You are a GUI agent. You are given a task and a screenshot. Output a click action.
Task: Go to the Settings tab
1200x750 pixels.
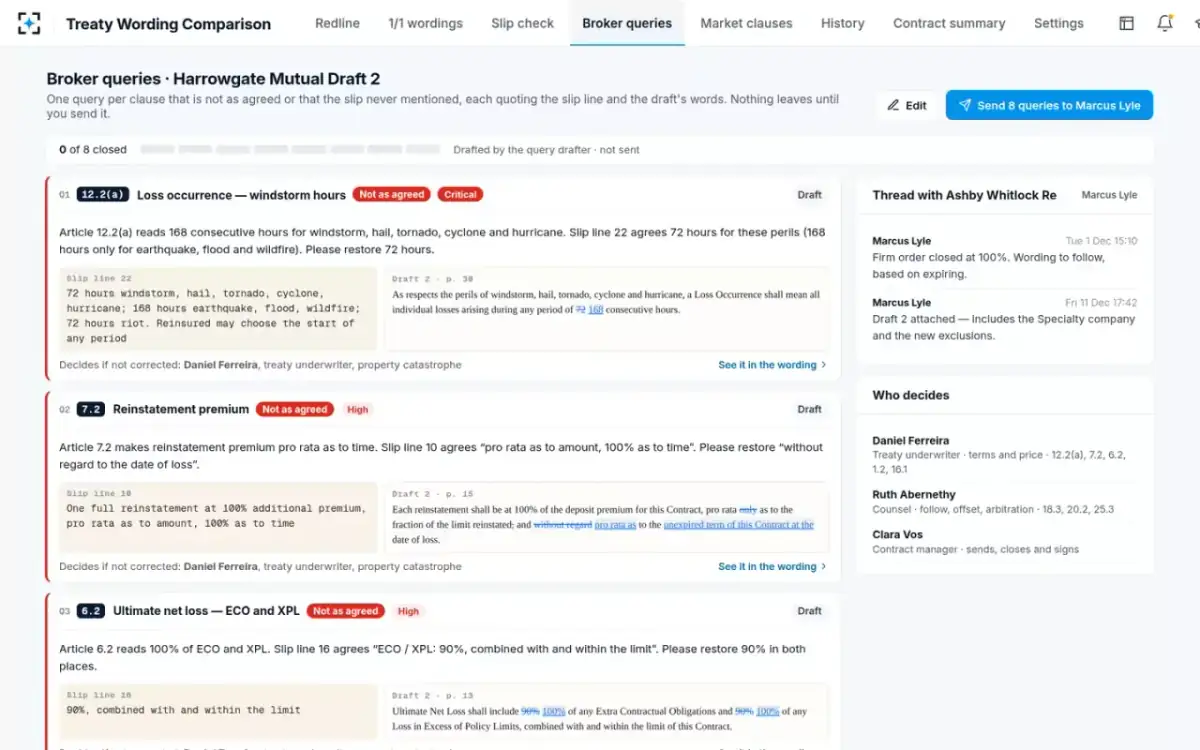(1058, 23)
